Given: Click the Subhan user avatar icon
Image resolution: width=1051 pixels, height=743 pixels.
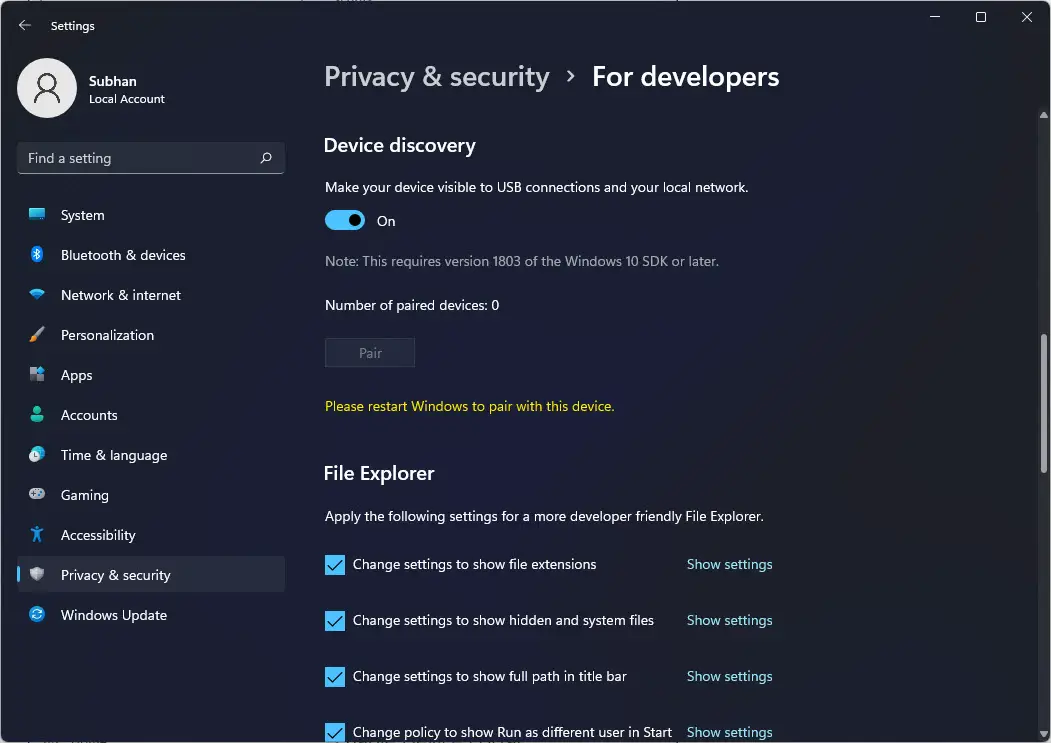Looking at the screenshot, I should tap(47, 88).
